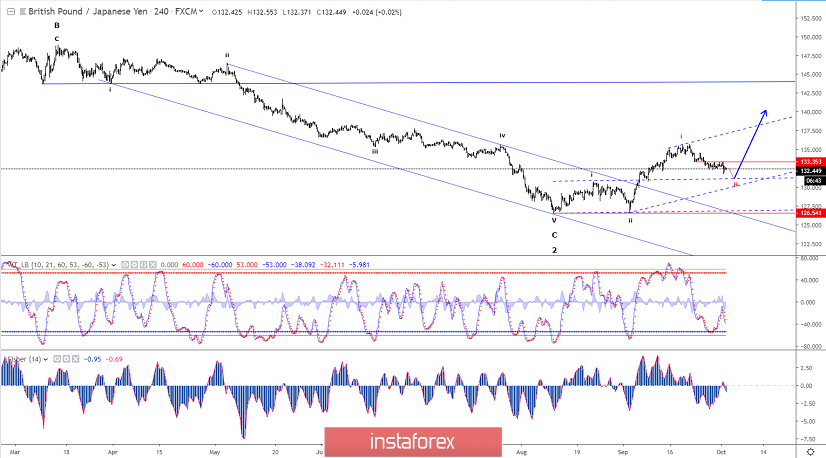Click the 150.000 price axis level
The height and width of the screenshot is (458, 826).
click(x=811, y=37)
